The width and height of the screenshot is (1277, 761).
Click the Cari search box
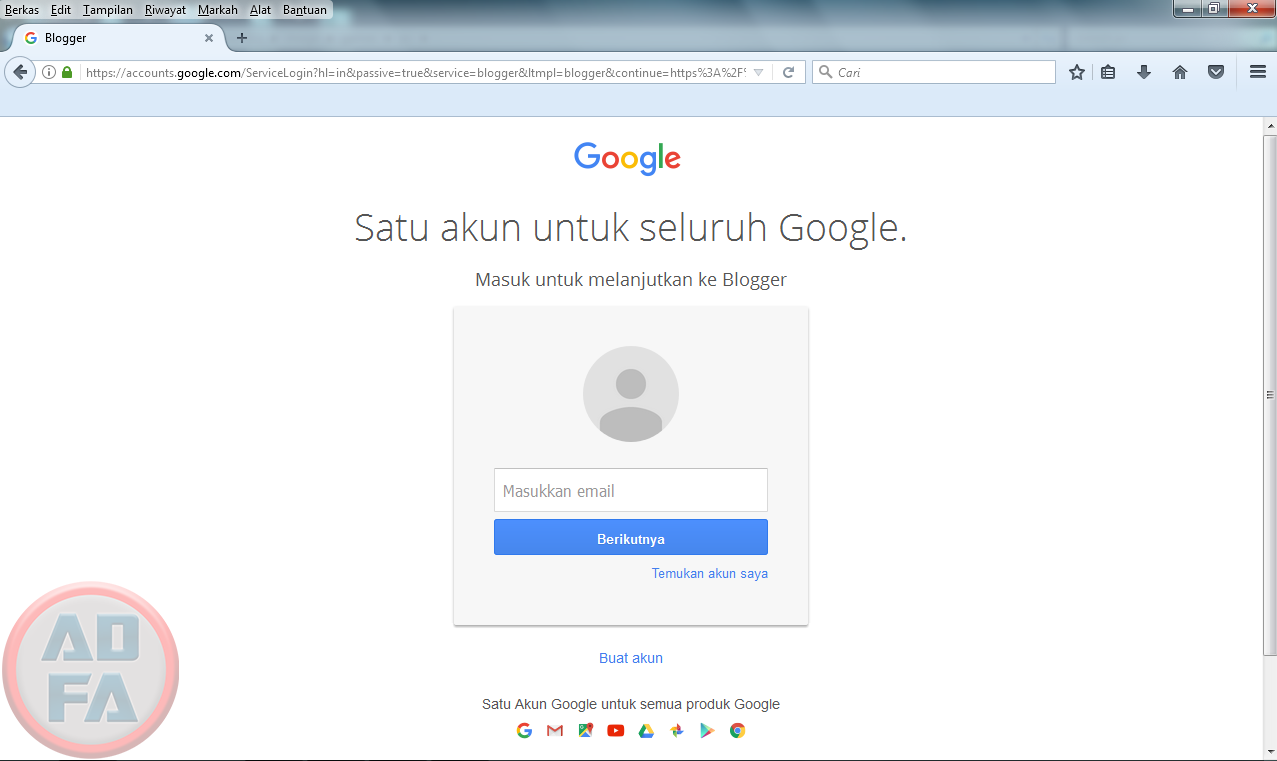[933, 72]
